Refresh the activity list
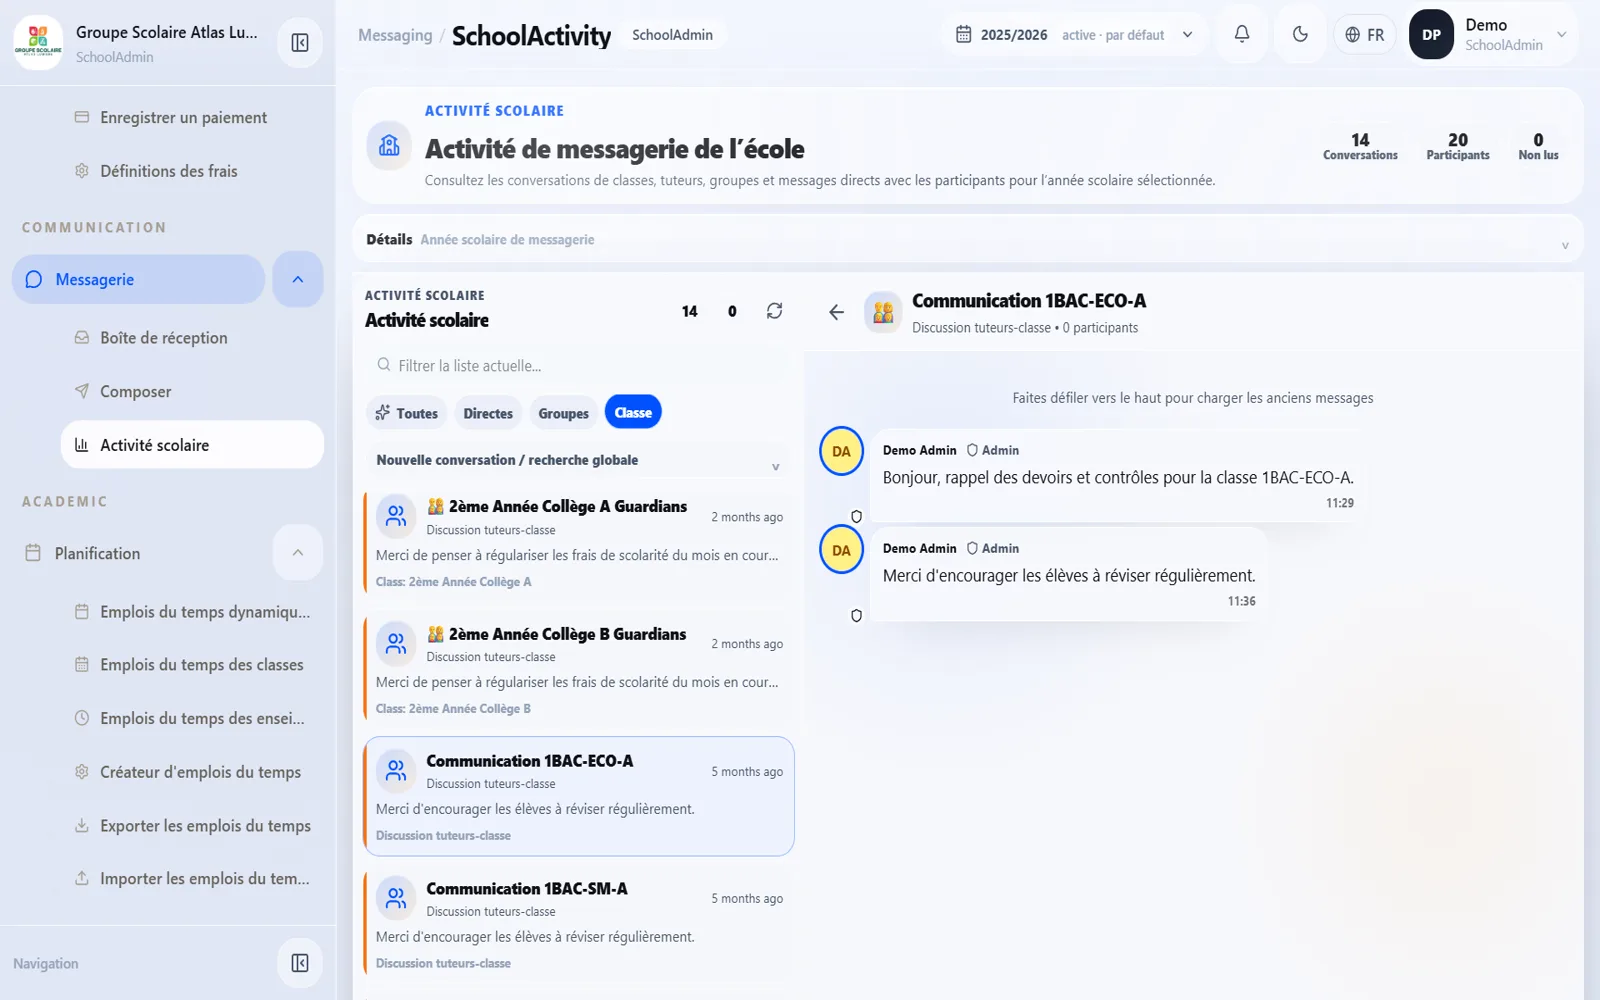This screenshot has height=1000, width=1600. pyautogui.click(x=774, y=311)
